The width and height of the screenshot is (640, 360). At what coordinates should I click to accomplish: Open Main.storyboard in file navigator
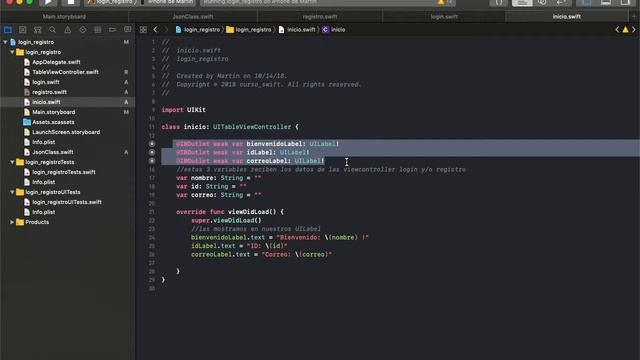pyautogui.click(x=53, y=112)
